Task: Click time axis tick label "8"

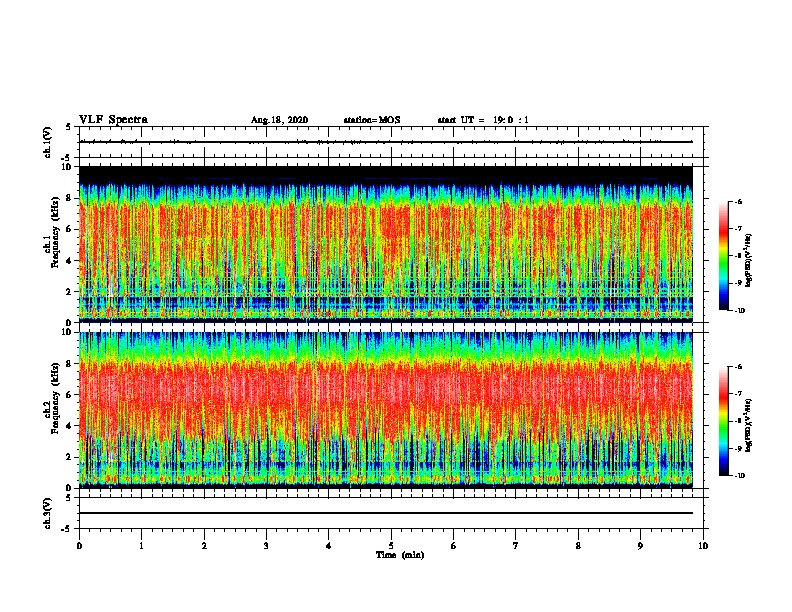Action: [578, 546]
